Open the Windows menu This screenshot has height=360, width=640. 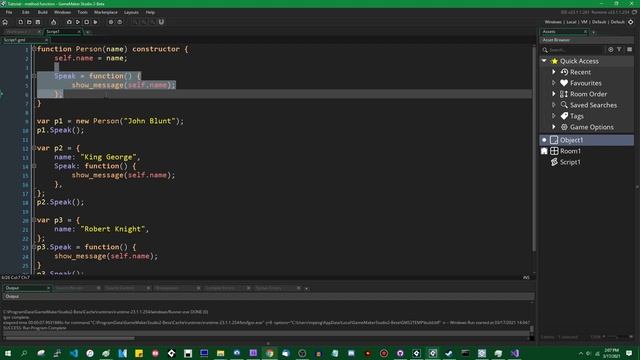62,12
